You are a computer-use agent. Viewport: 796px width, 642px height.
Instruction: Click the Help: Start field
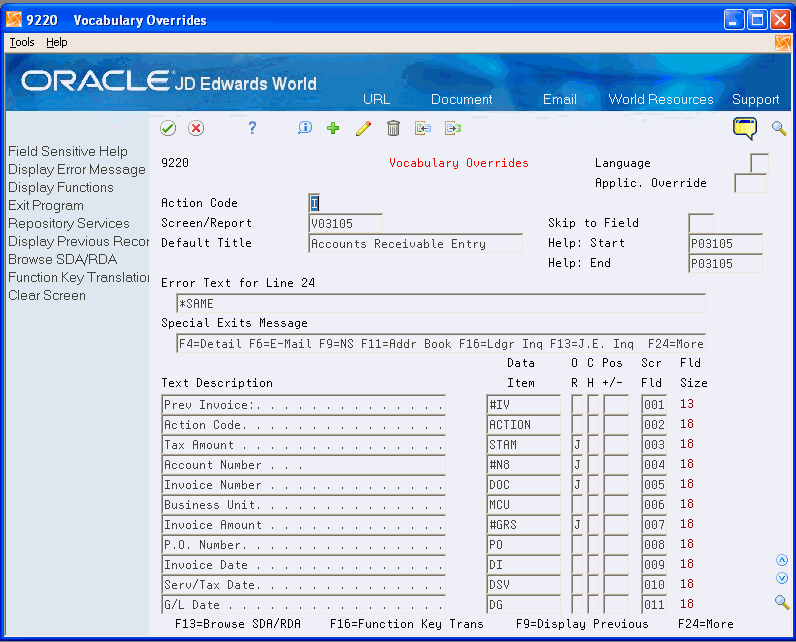[725, 244]
